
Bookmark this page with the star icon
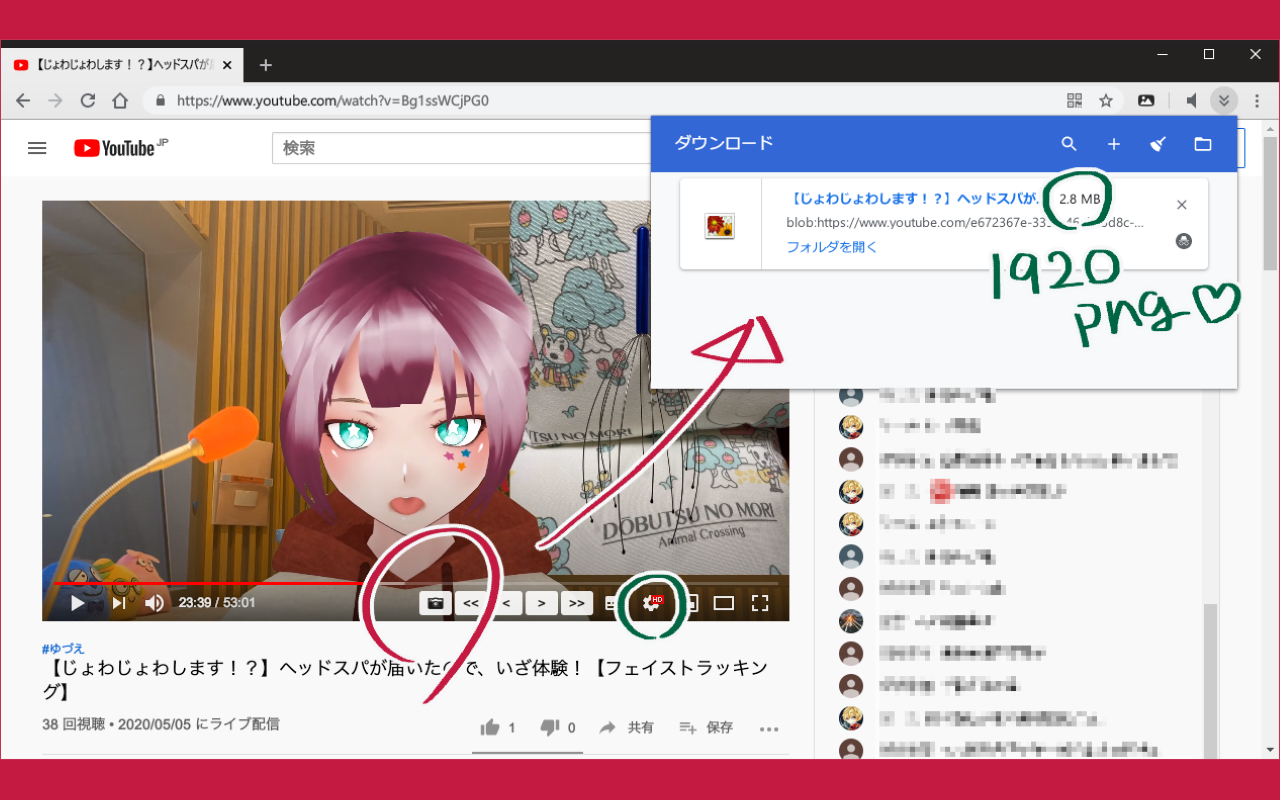pyautogui.click(x=1106, y=100)
